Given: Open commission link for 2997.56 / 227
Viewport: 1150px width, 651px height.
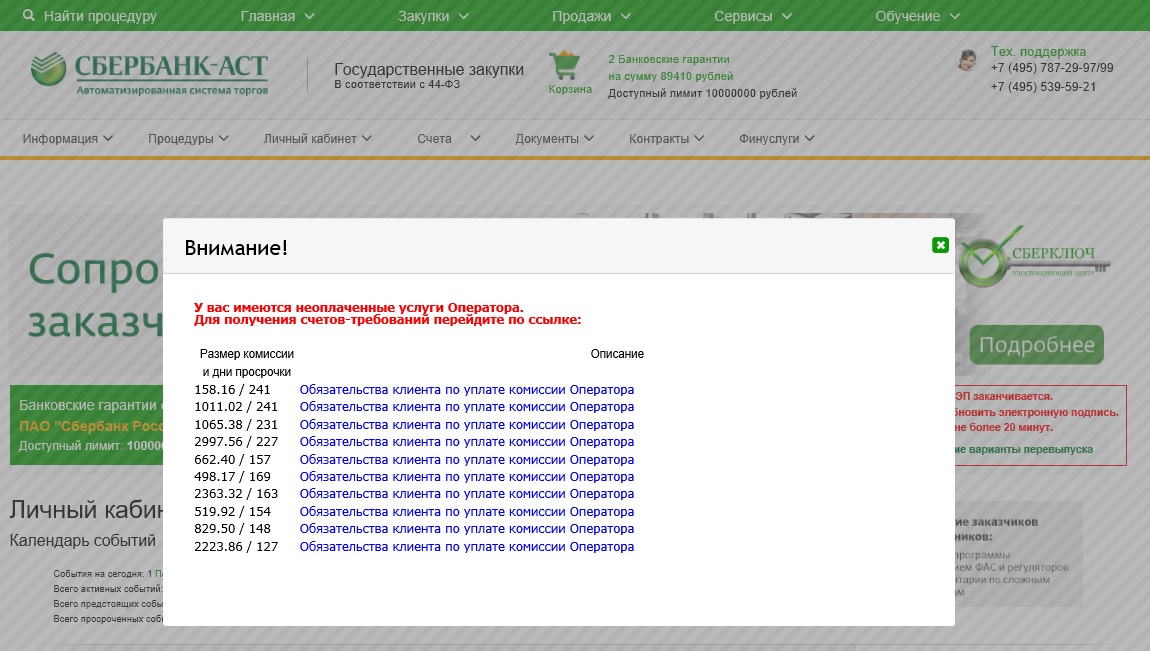Looking at the screenshot, I should [467, 442].
